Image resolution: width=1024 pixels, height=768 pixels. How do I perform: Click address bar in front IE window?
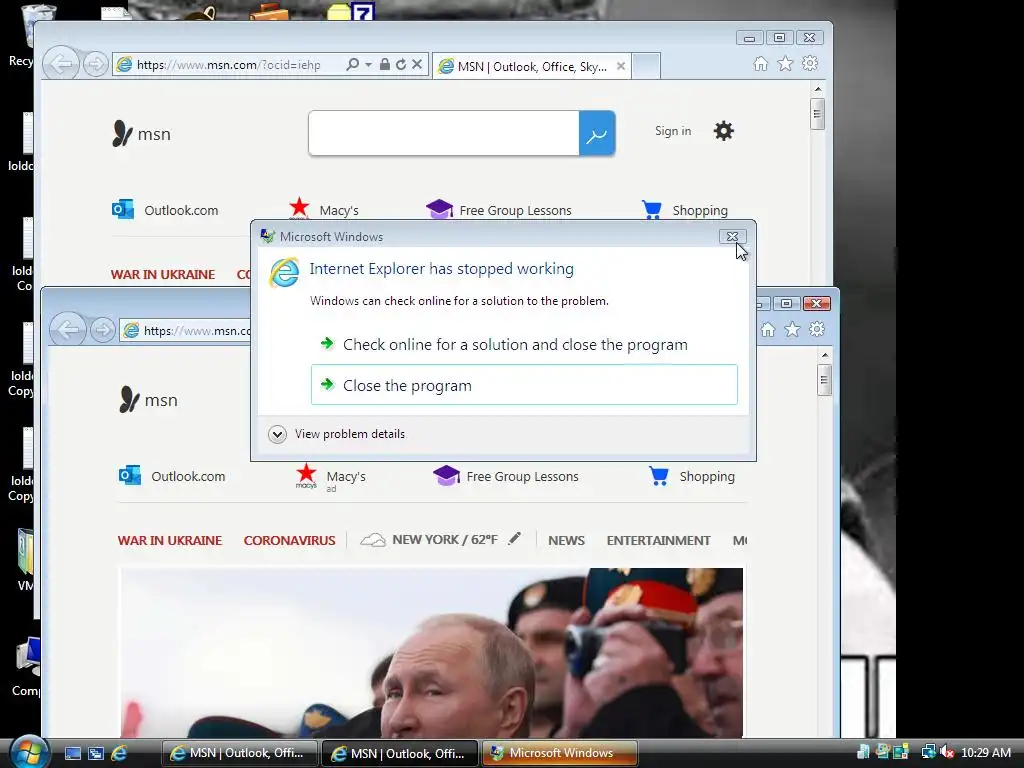pyautogui.click(x=185, y=330)
